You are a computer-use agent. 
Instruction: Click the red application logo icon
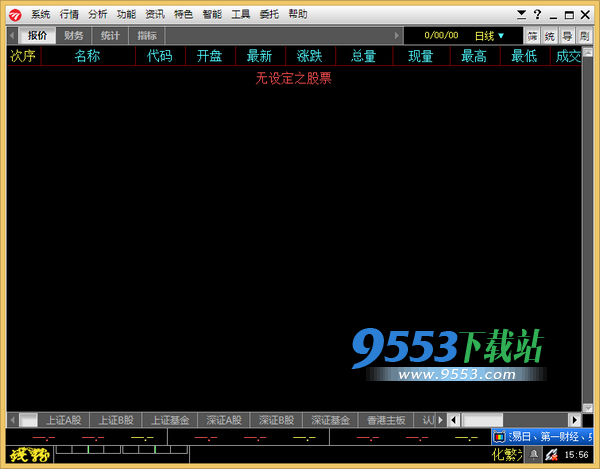pos(15,15)
